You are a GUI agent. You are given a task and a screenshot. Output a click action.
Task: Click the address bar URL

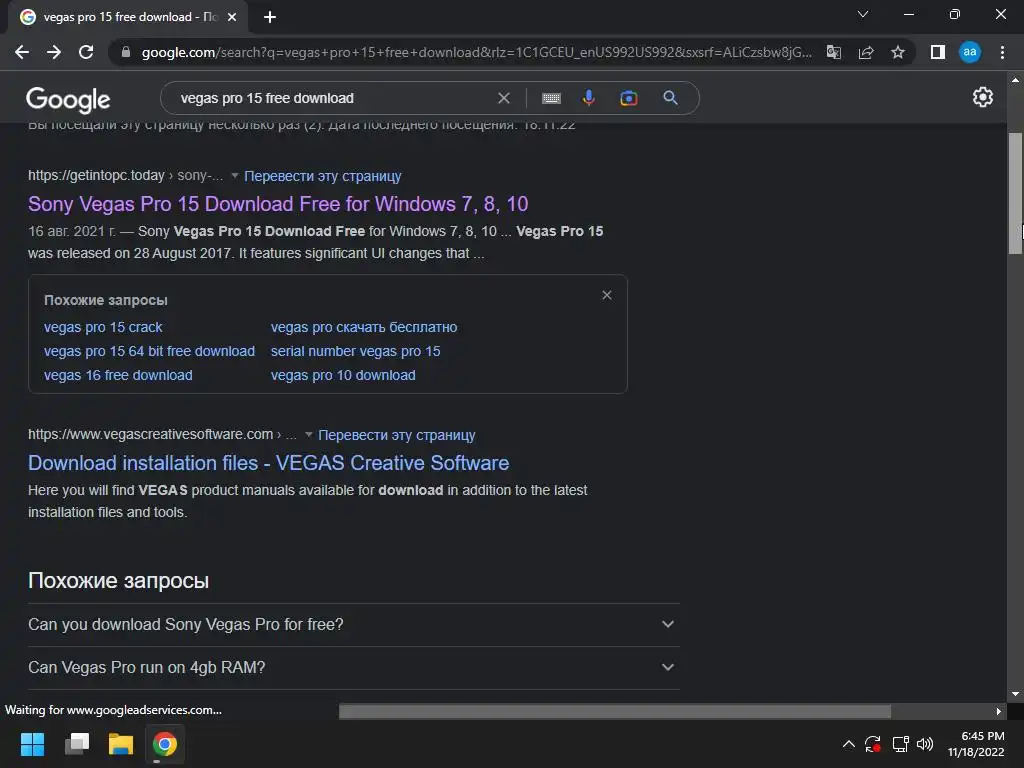pyautogui.click(x=477, y=52)
